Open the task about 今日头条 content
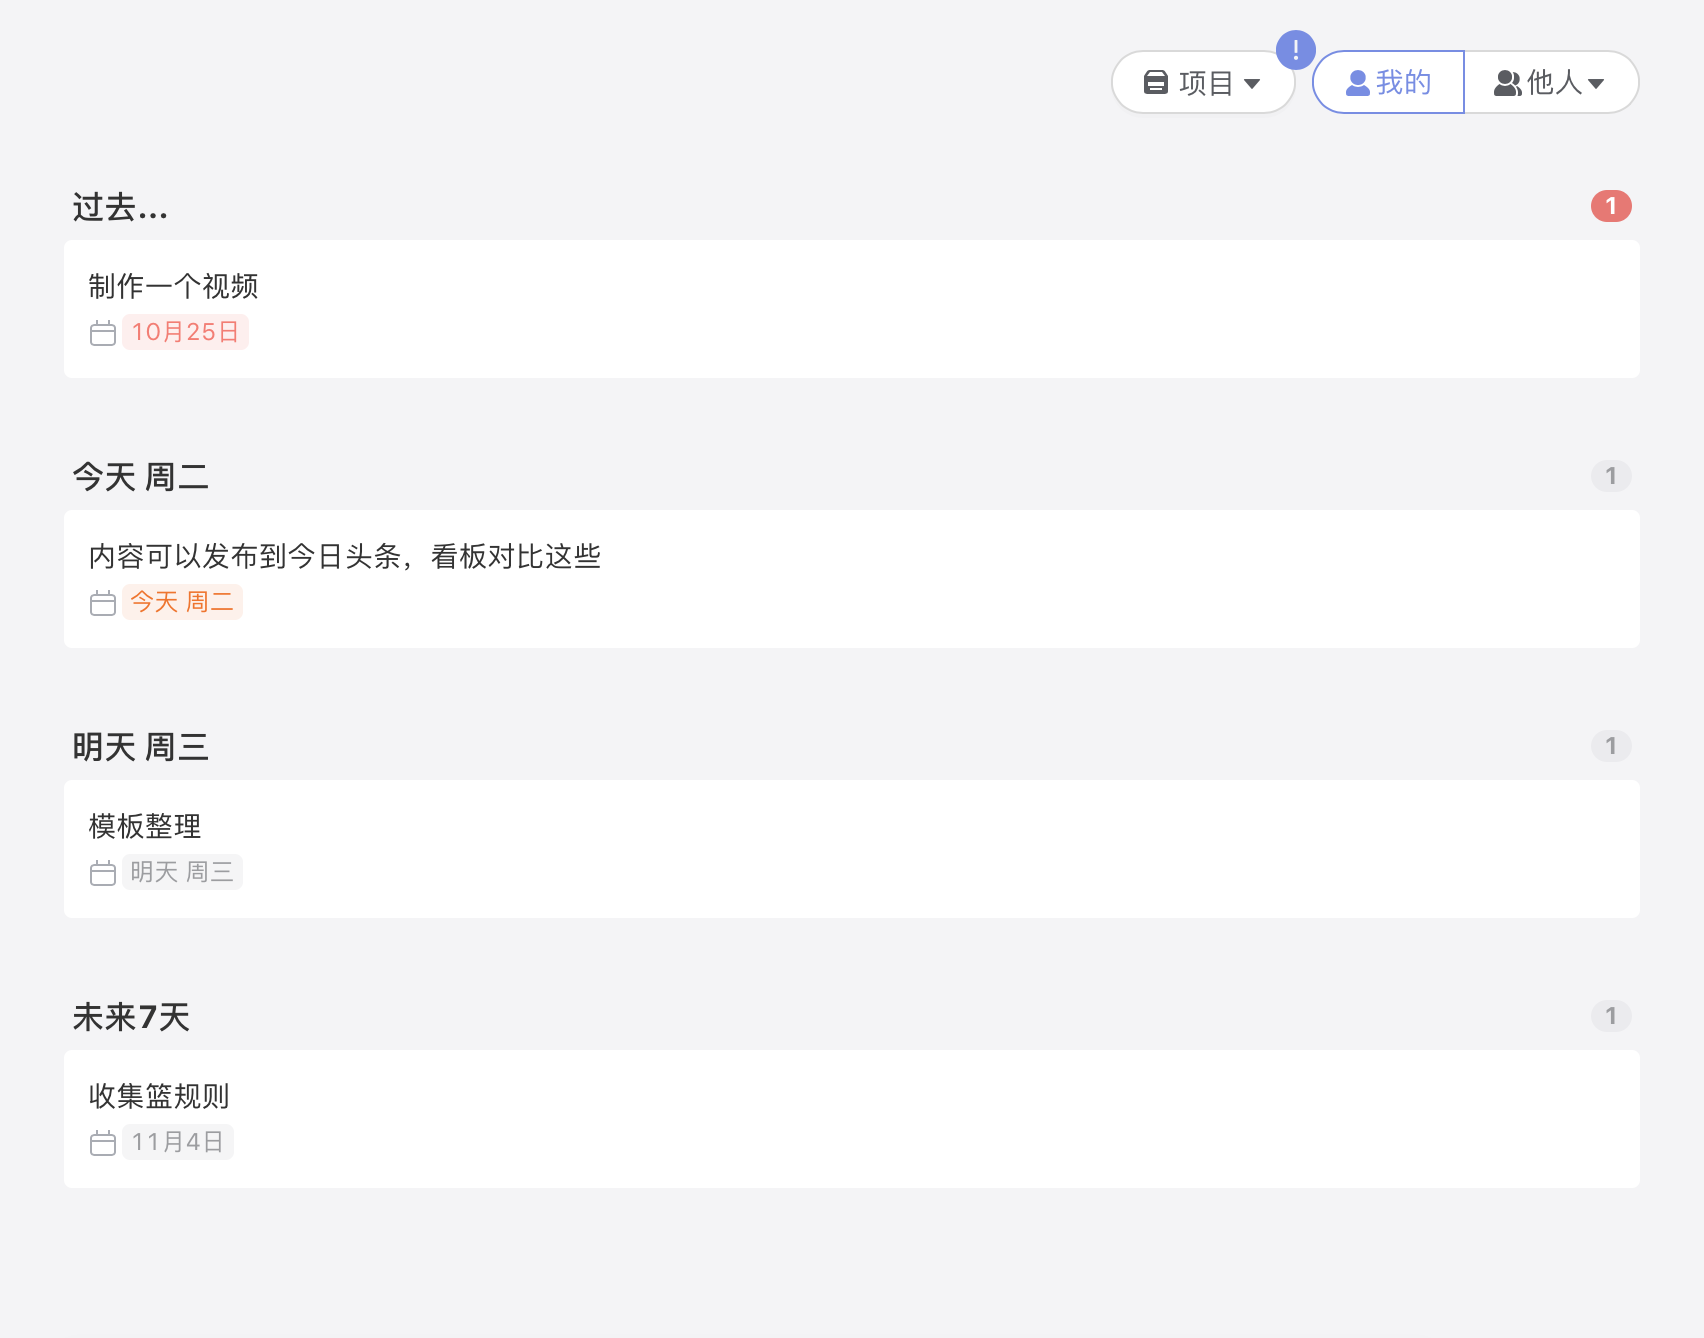Image resolution: width=1704 pixels, height=1338 pixels. pos(344,556)
